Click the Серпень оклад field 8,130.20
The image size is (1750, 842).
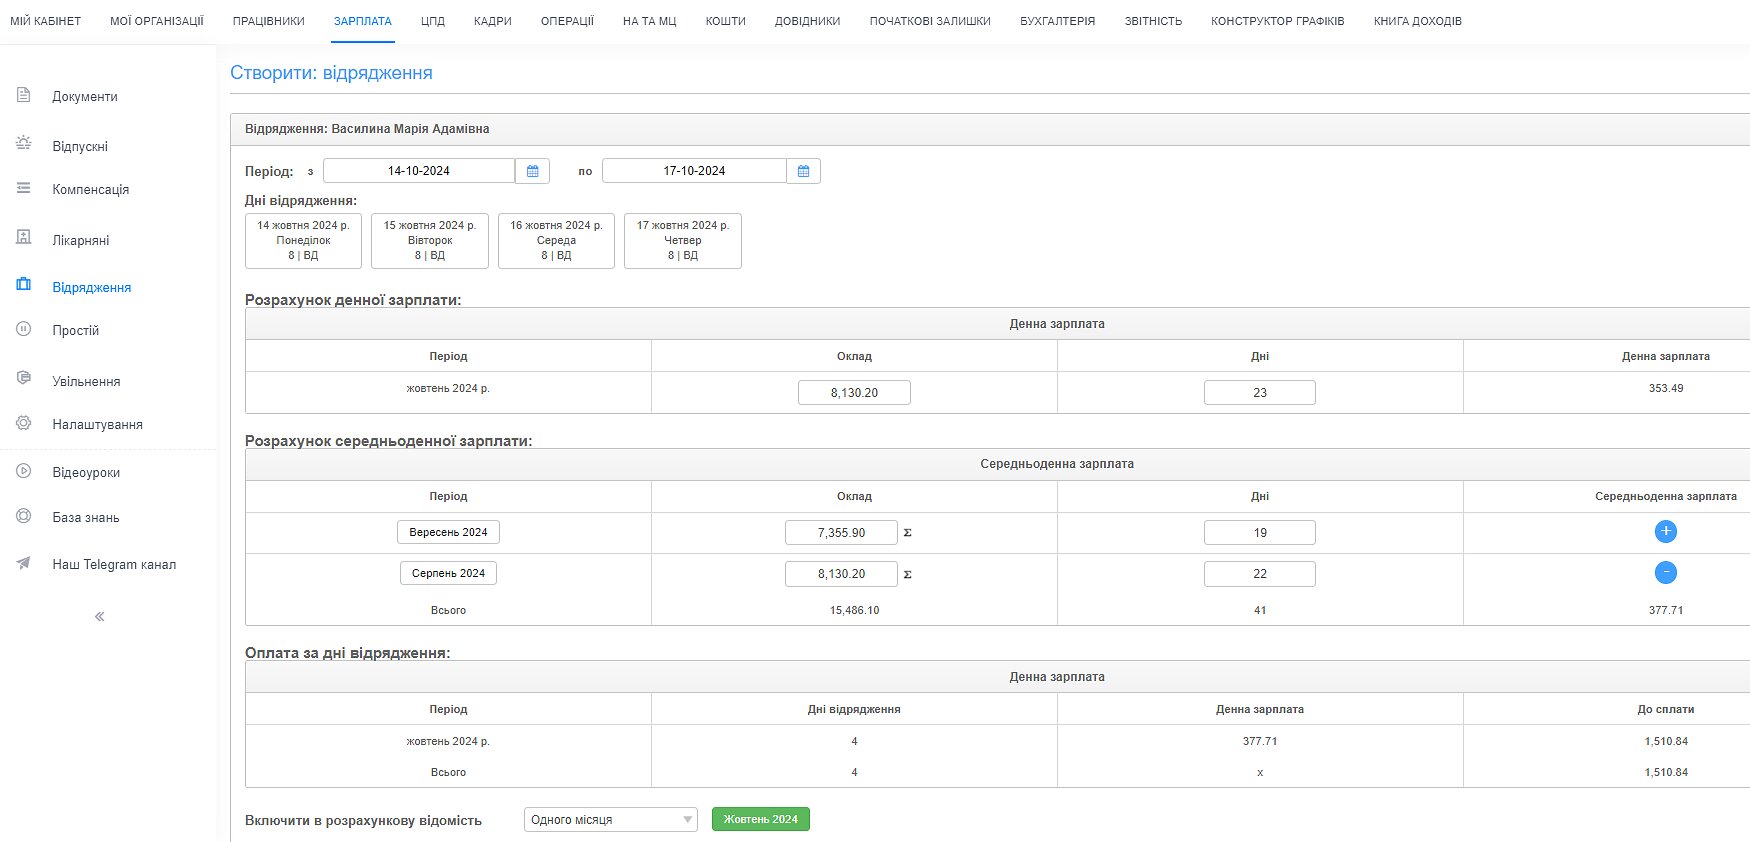tap(841, 574)
